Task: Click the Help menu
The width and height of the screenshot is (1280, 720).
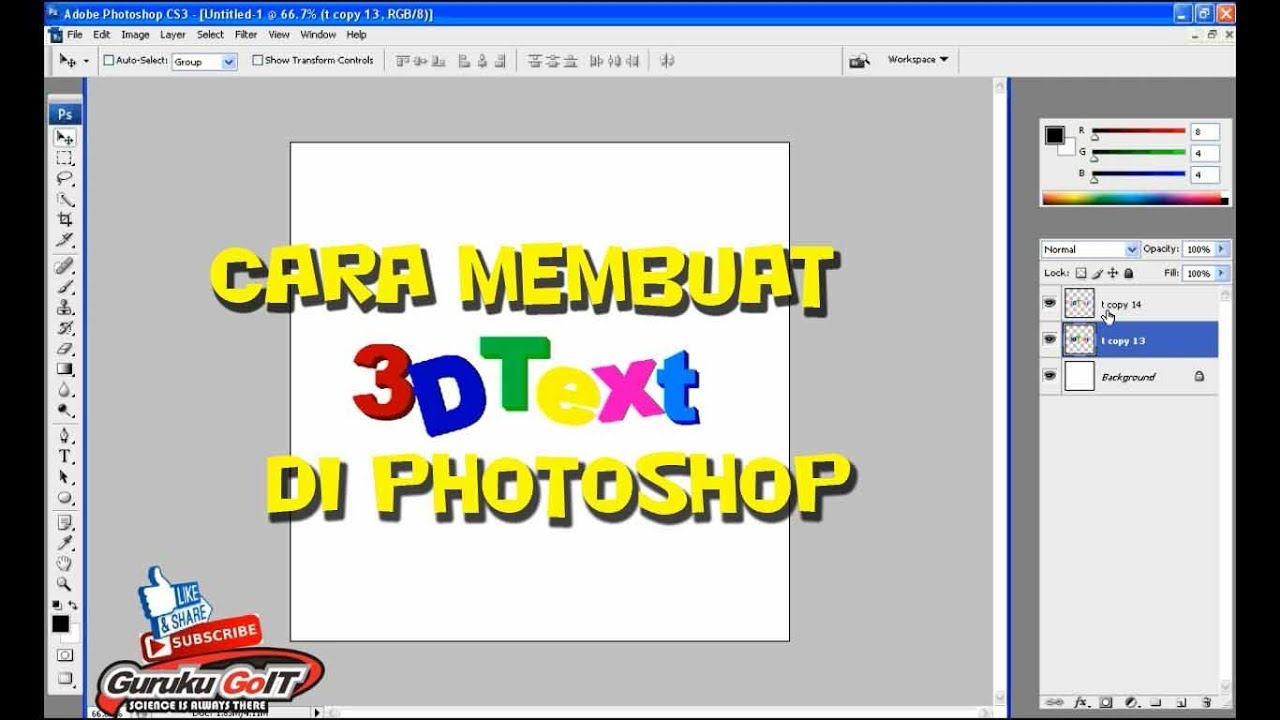Action: tap(356, 35)
